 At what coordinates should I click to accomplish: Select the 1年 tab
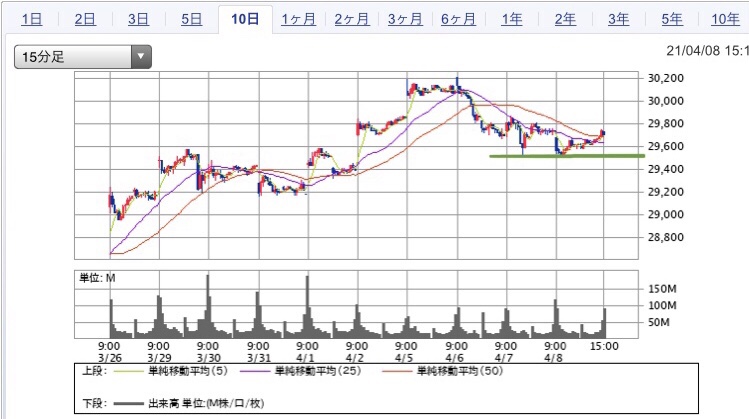[512, 19]
